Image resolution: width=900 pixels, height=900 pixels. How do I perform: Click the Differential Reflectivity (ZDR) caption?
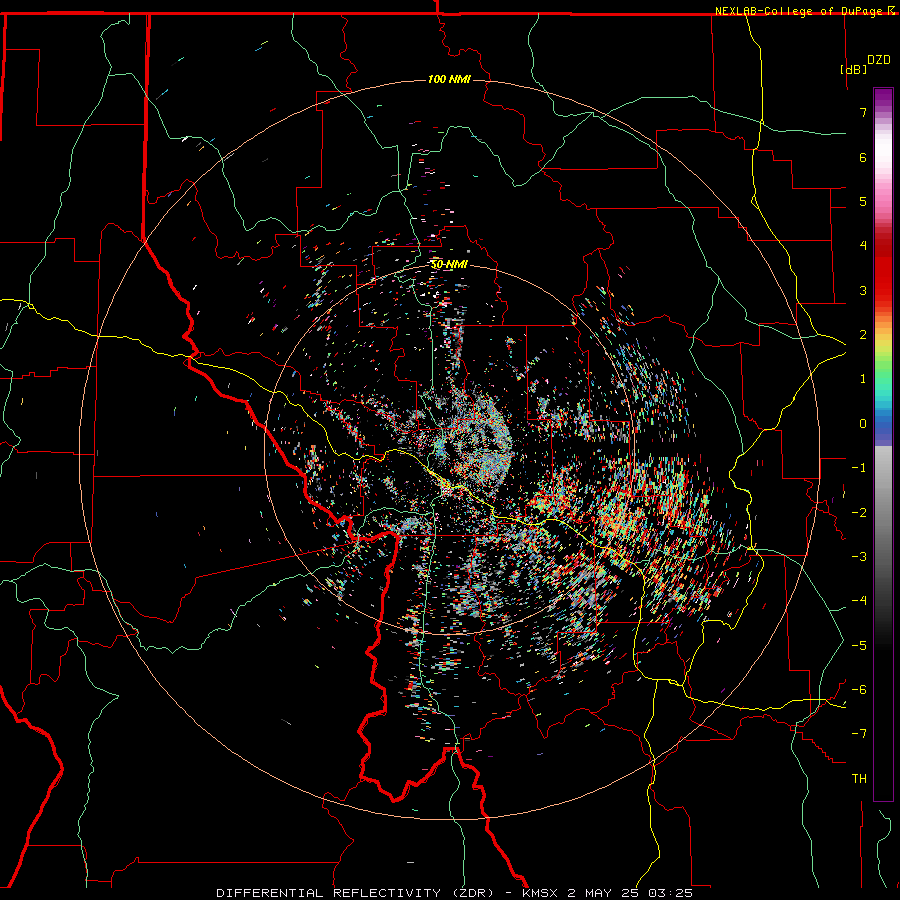[x=355, y=893]
